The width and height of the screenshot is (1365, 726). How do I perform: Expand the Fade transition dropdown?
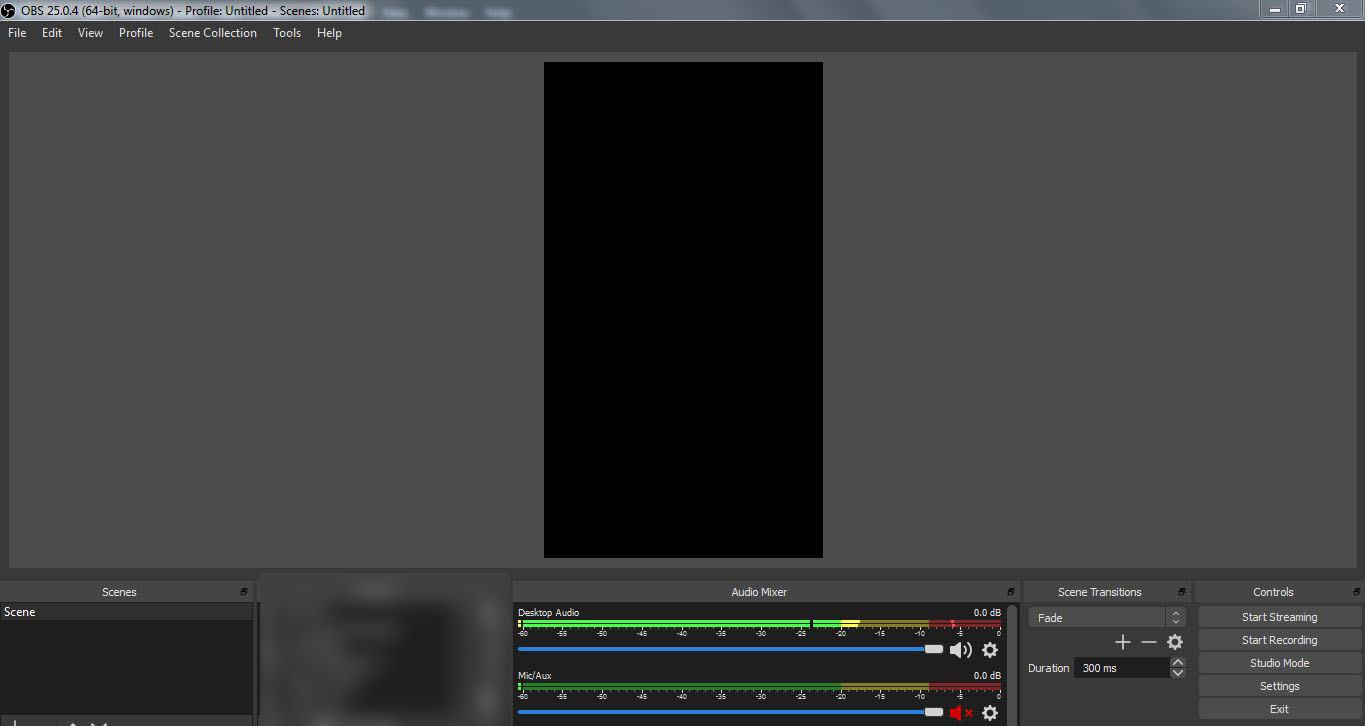1176,618
